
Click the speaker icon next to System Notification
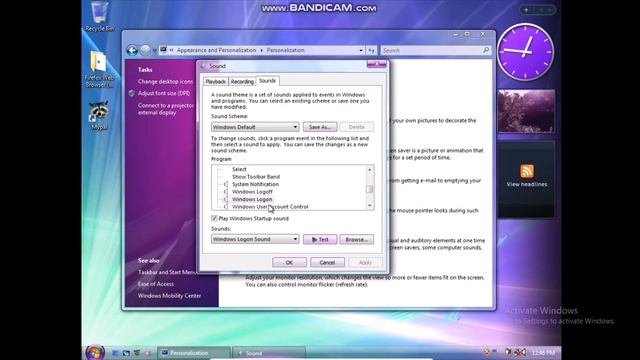[x=226, y=184]
